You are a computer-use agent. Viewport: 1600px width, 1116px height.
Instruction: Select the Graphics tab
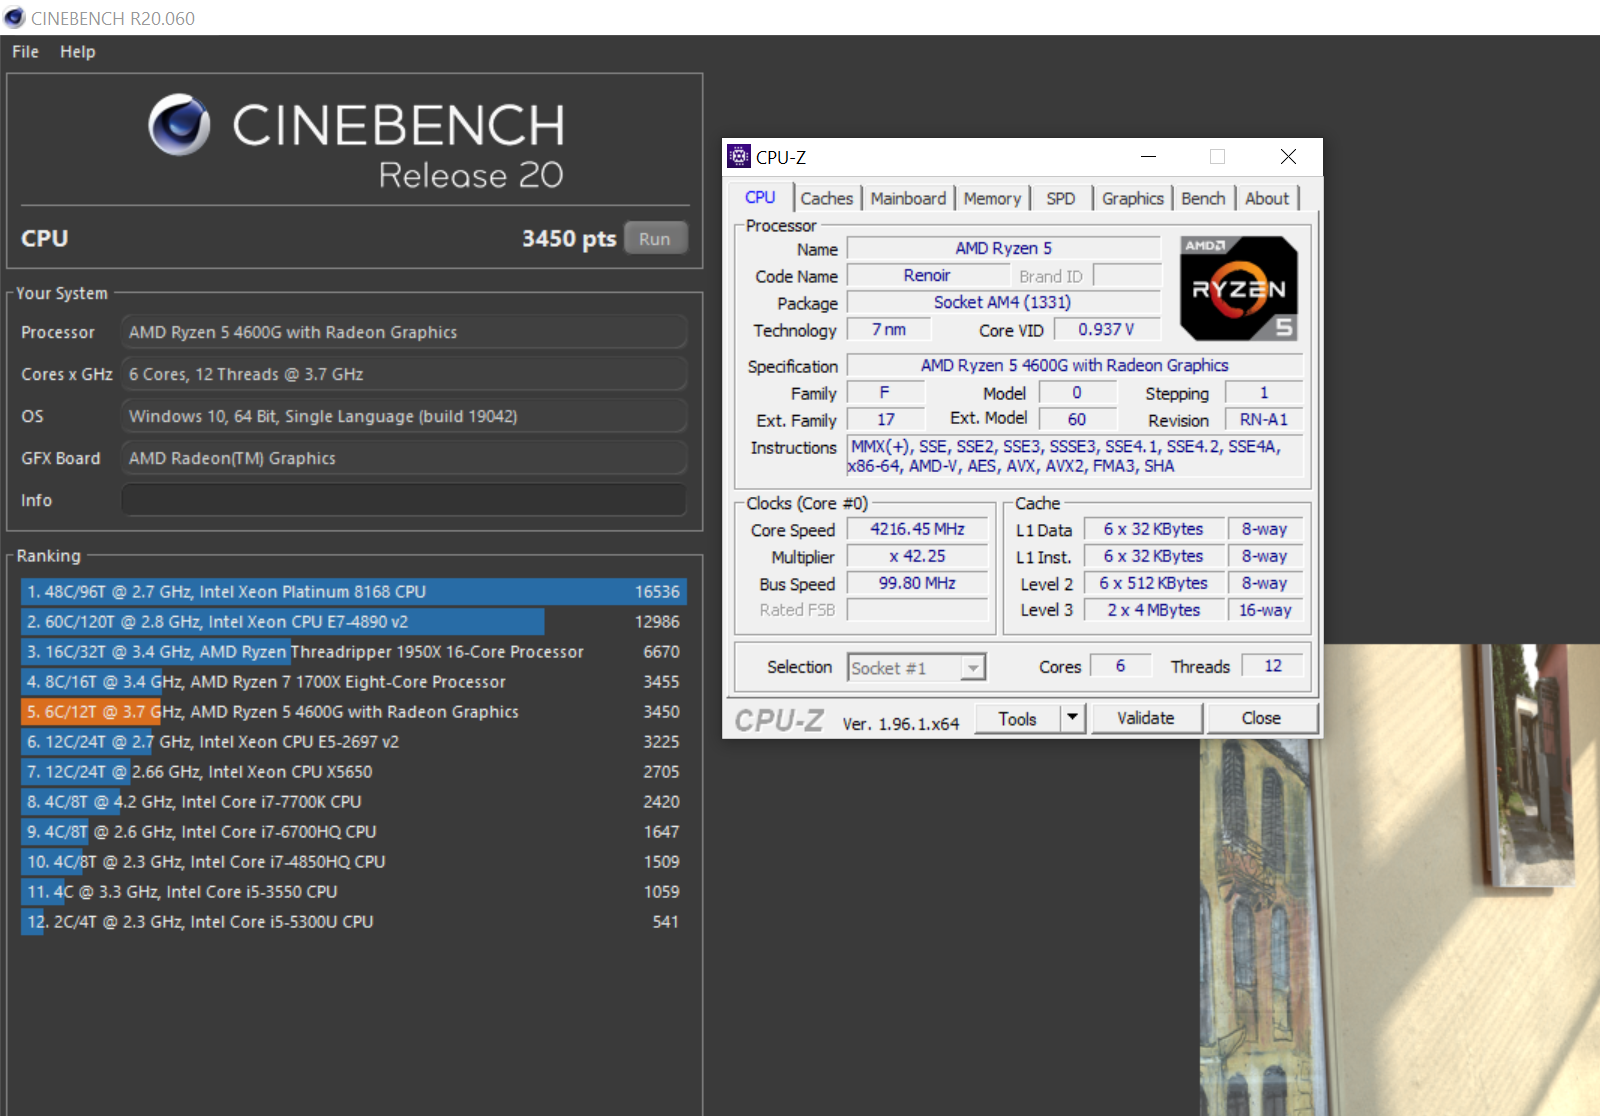coord(1132,198)
